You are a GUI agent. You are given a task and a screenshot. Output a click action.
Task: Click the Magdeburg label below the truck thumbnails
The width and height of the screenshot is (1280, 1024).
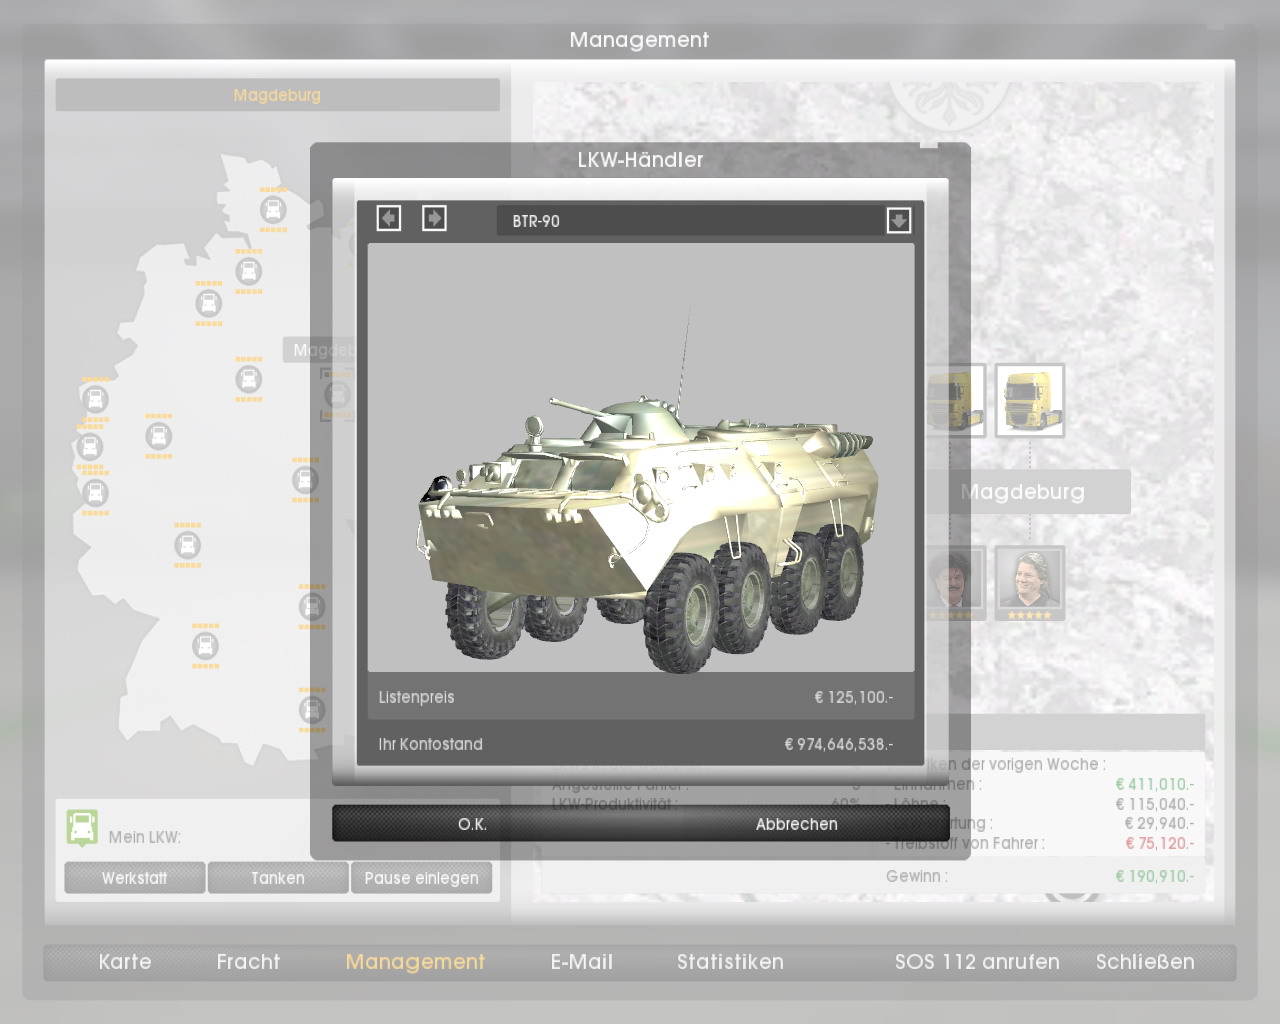pos(1022,492)
